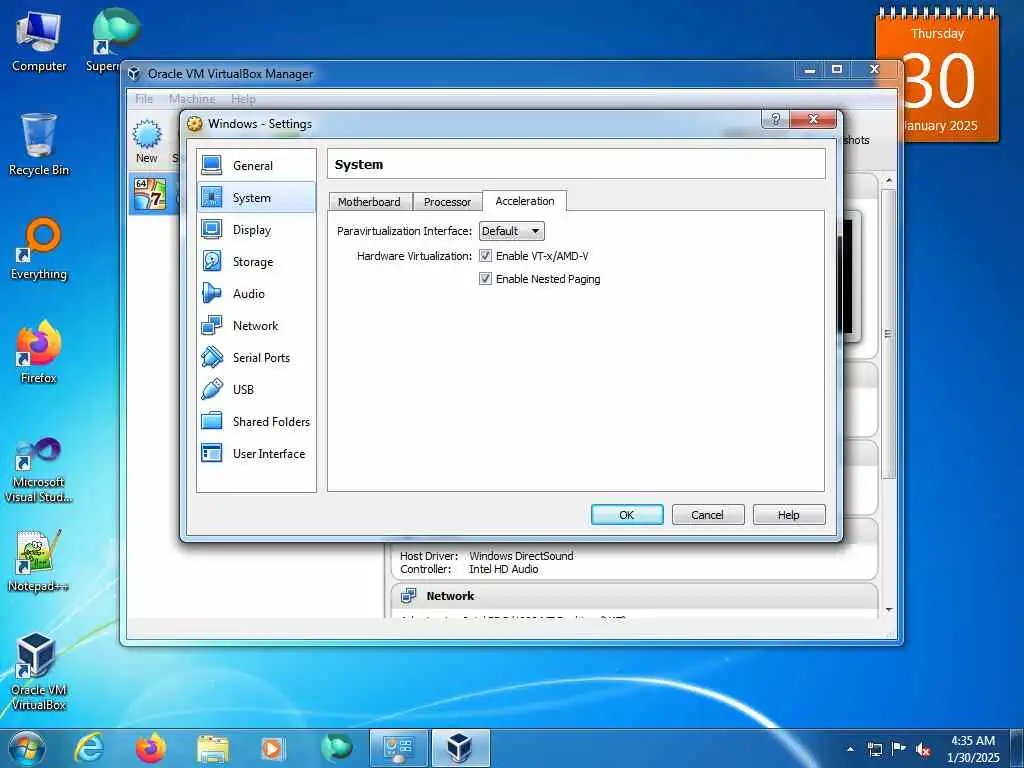Click the Show desktop strip at taskbar end
The image size is (1024, 768).
tap(1017, 748)
